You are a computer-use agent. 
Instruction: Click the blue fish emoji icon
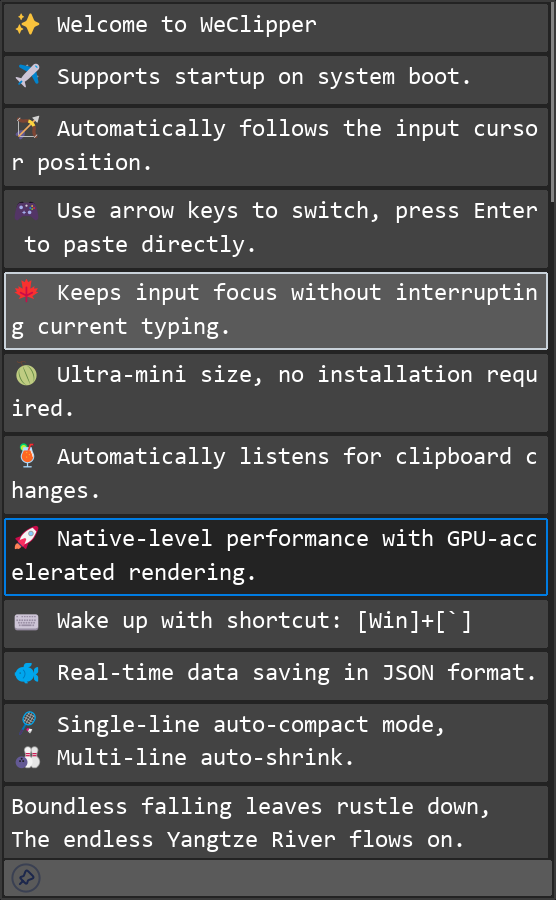pos(27,673)
